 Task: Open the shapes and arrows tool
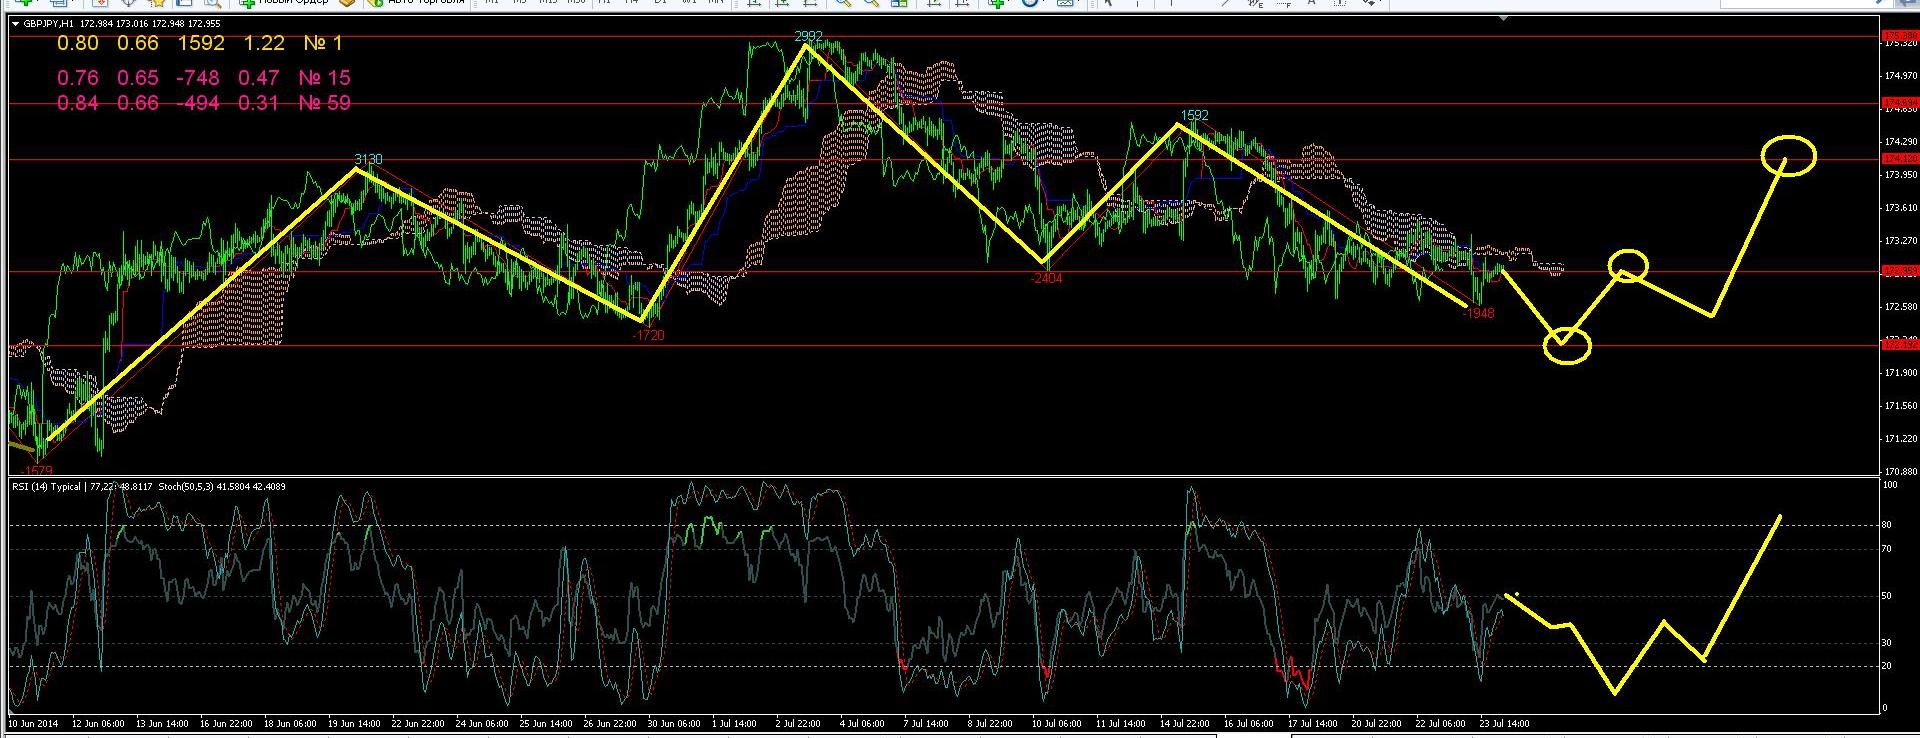click(1370, 3)
